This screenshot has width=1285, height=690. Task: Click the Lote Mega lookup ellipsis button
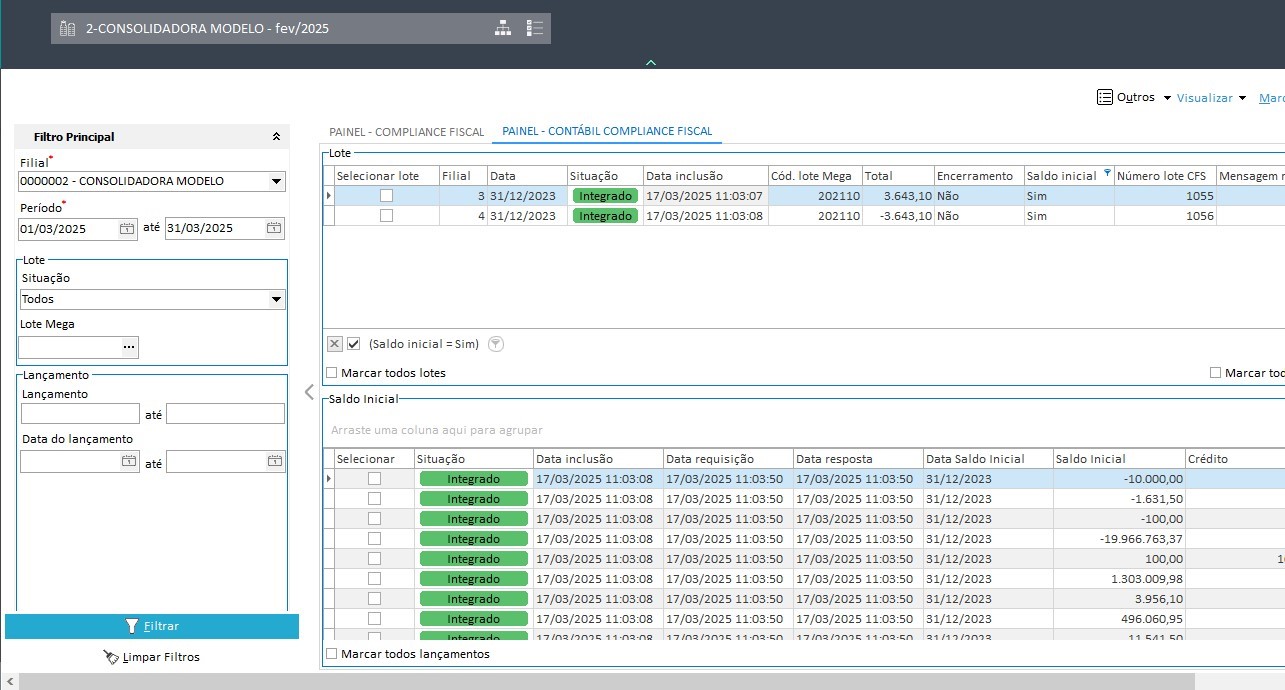[128, 347]
